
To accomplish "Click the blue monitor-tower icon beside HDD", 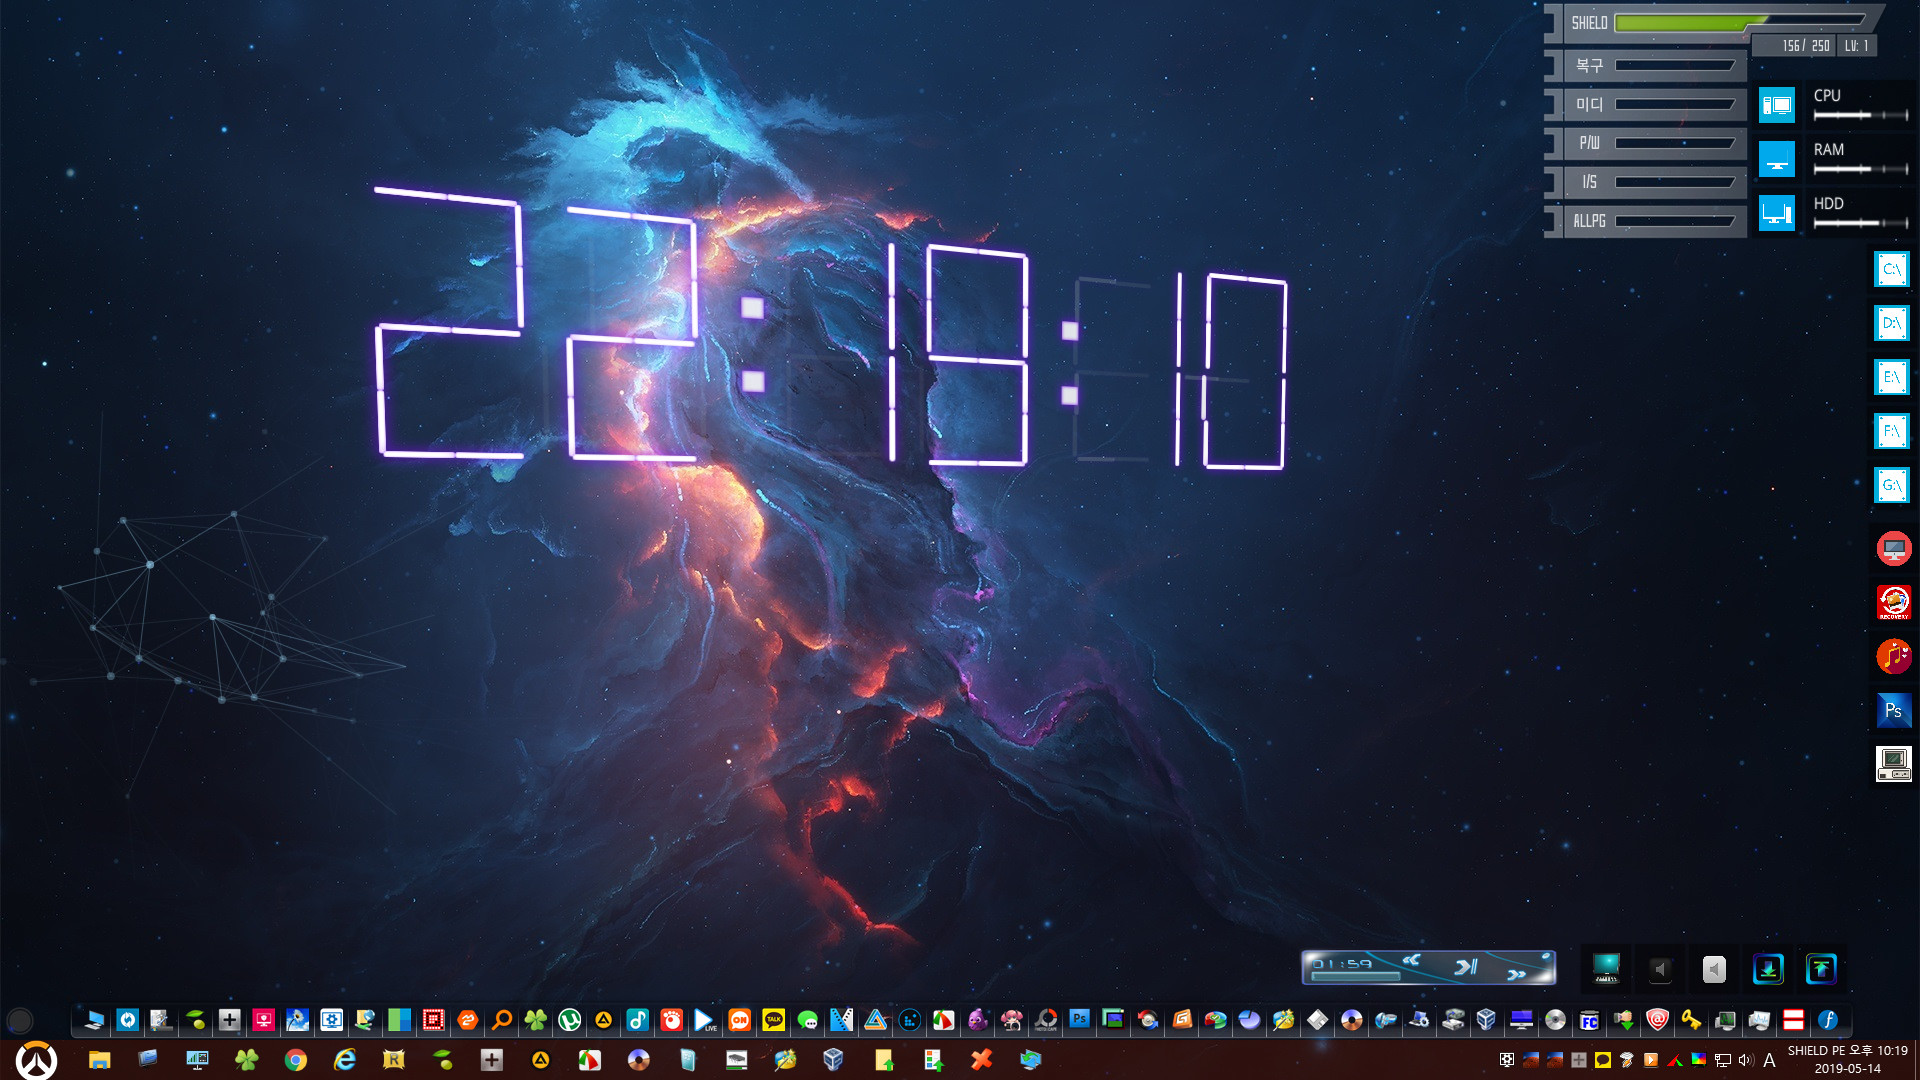I will pos(1777,213).
